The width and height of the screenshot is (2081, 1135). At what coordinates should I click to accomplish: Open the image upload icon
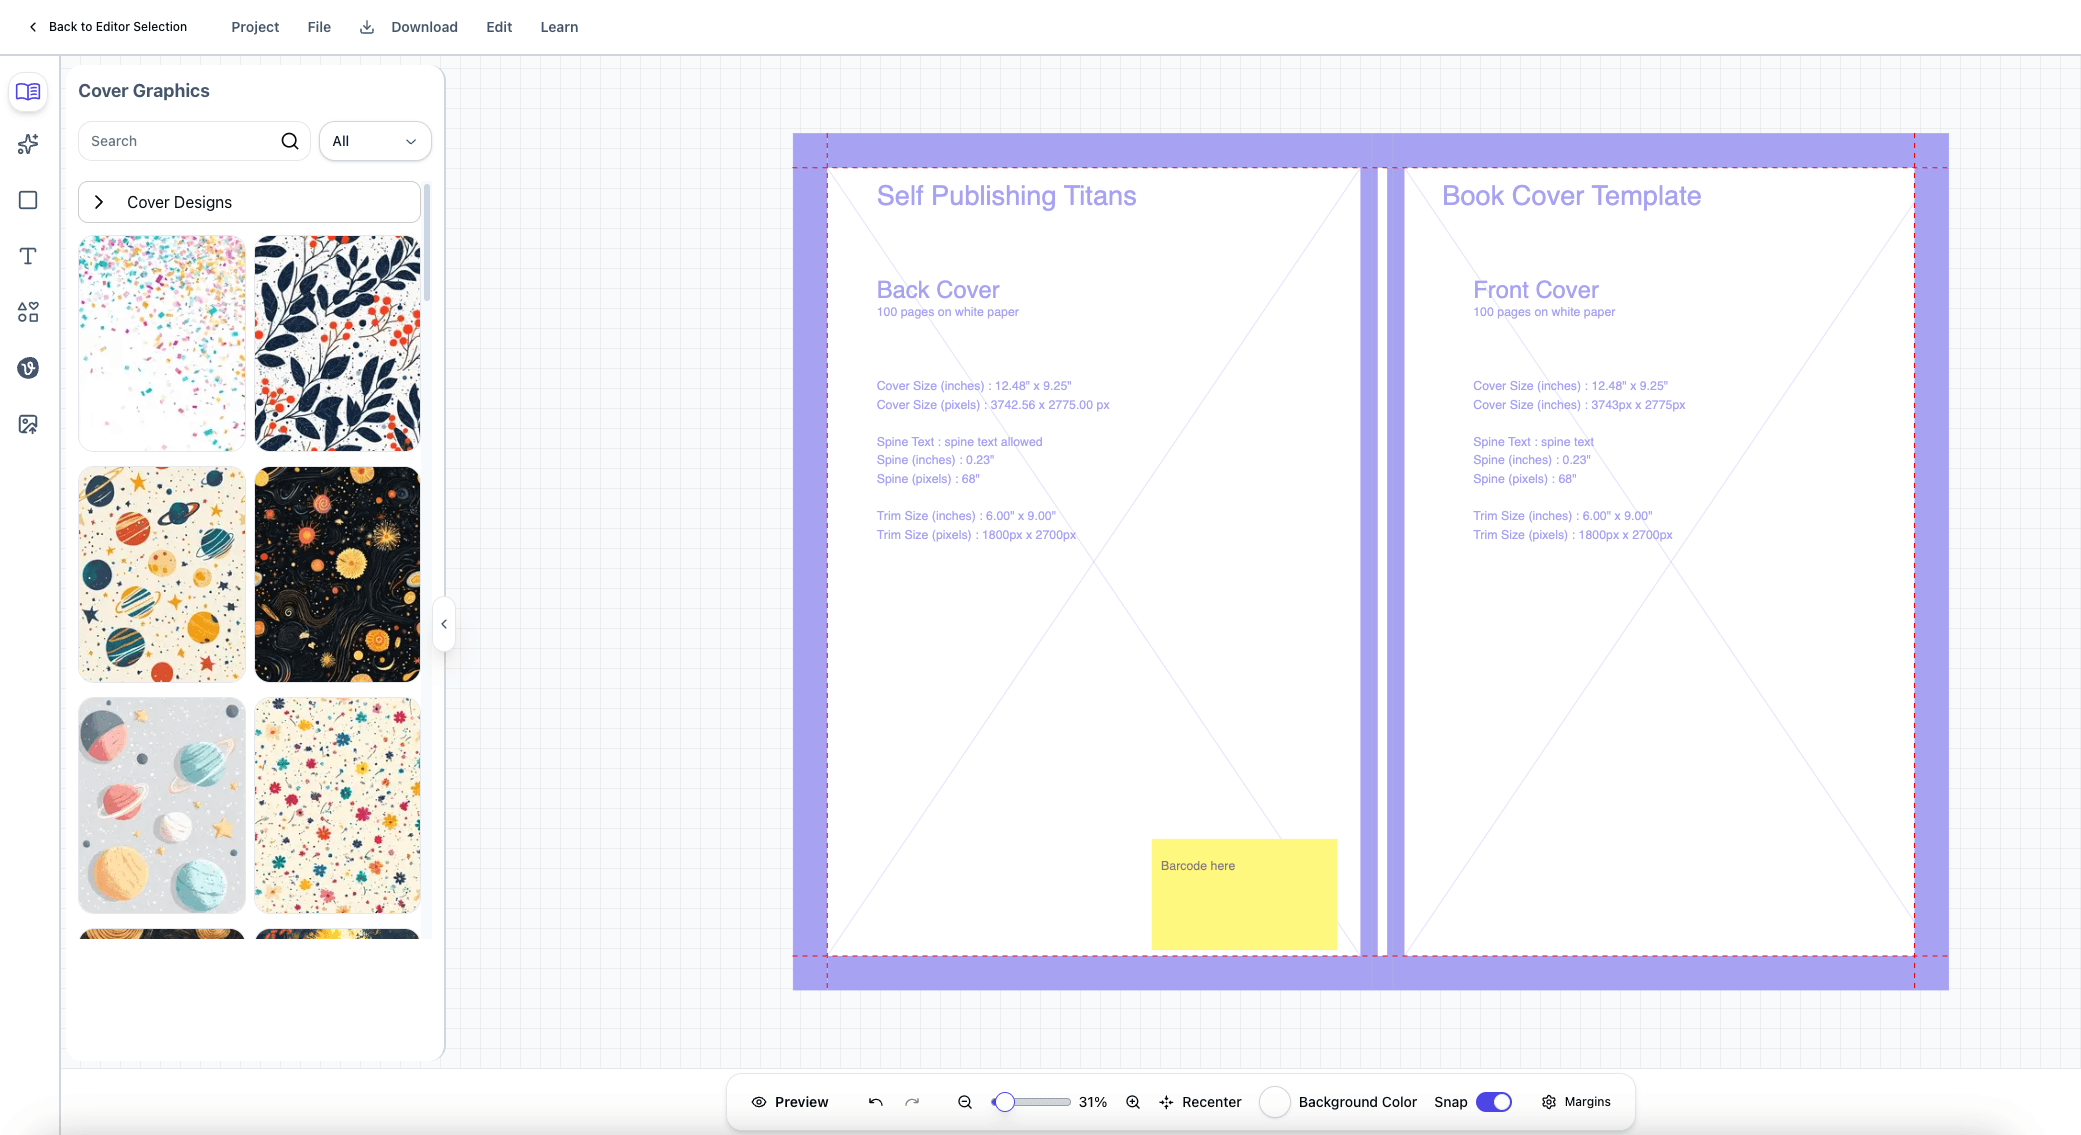click(x=28, y=424)
